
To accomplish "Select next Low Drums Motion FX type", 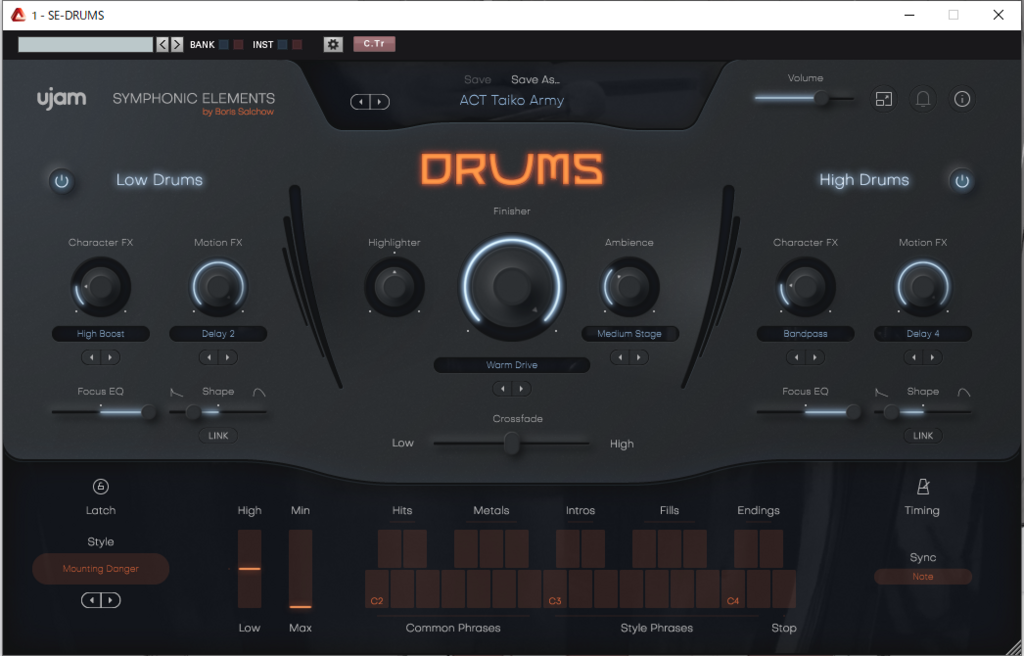I will (227, 357).
